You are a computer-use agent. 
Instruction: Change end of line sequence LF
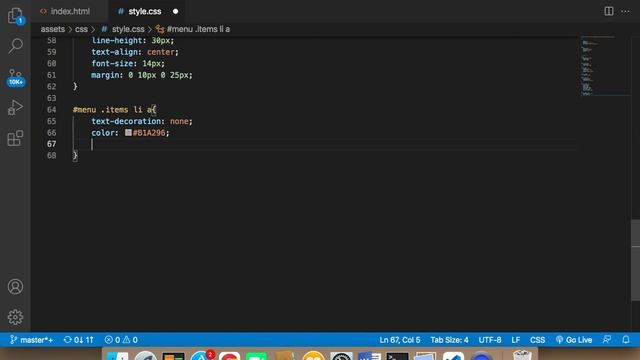[516, 340]
